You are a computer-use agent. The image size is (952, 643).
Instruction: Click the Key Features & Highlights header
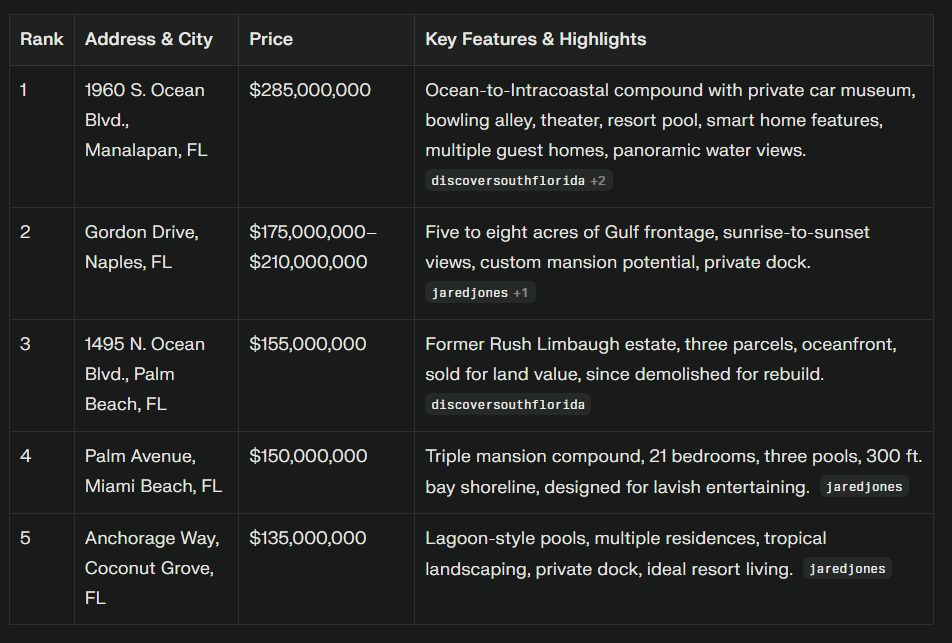click(x=536, y=40)
